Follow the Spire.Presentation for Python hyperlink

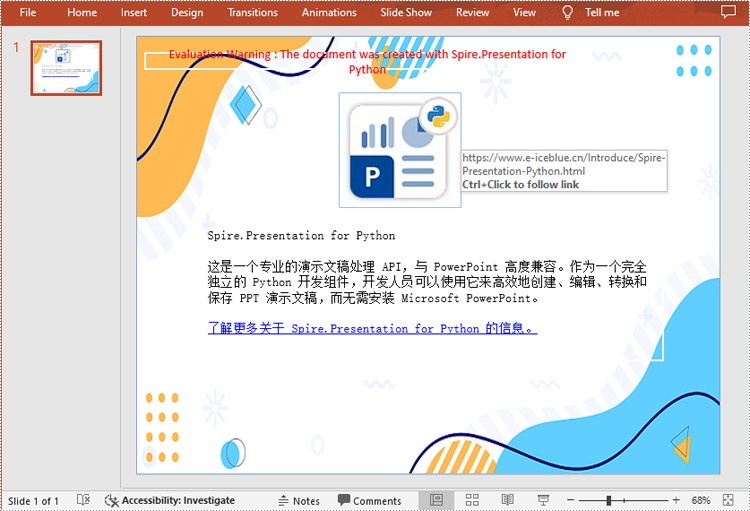click(372, 328)
